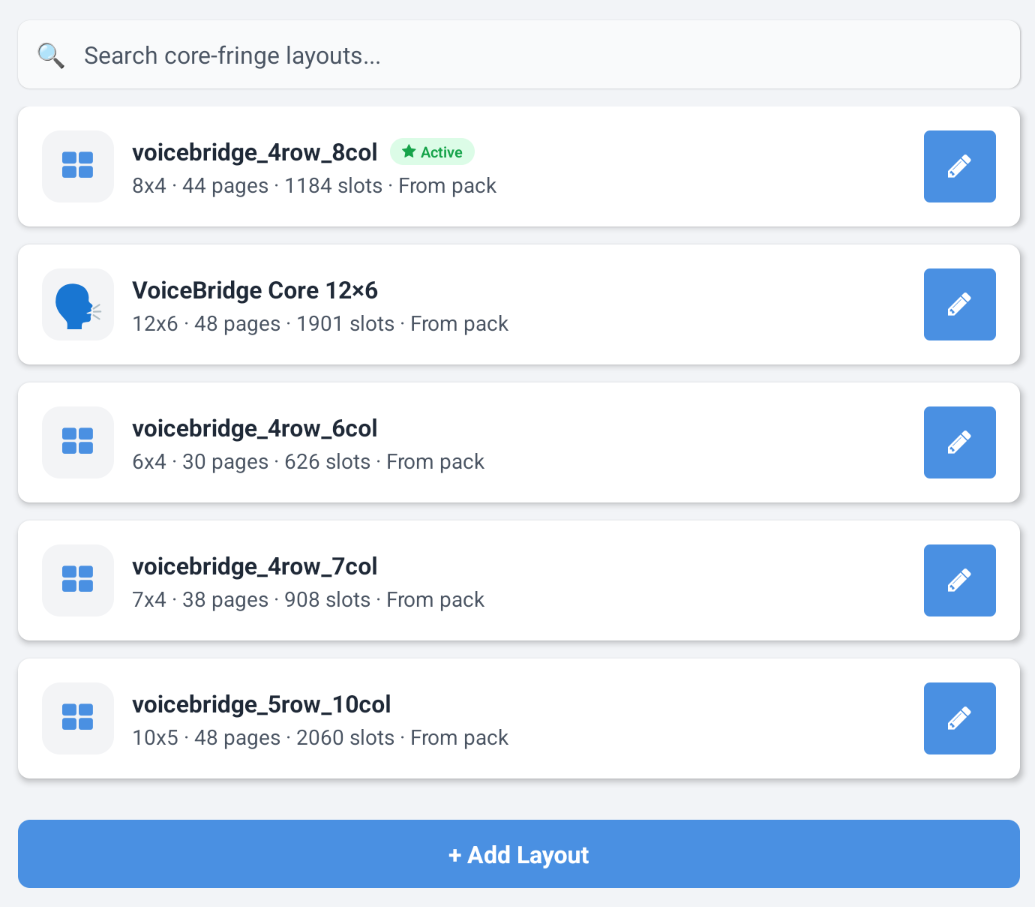Screen dimensions: 1035x907
Task: Edit the voicebridge_4row_6col layout
Action: [959, 442]
